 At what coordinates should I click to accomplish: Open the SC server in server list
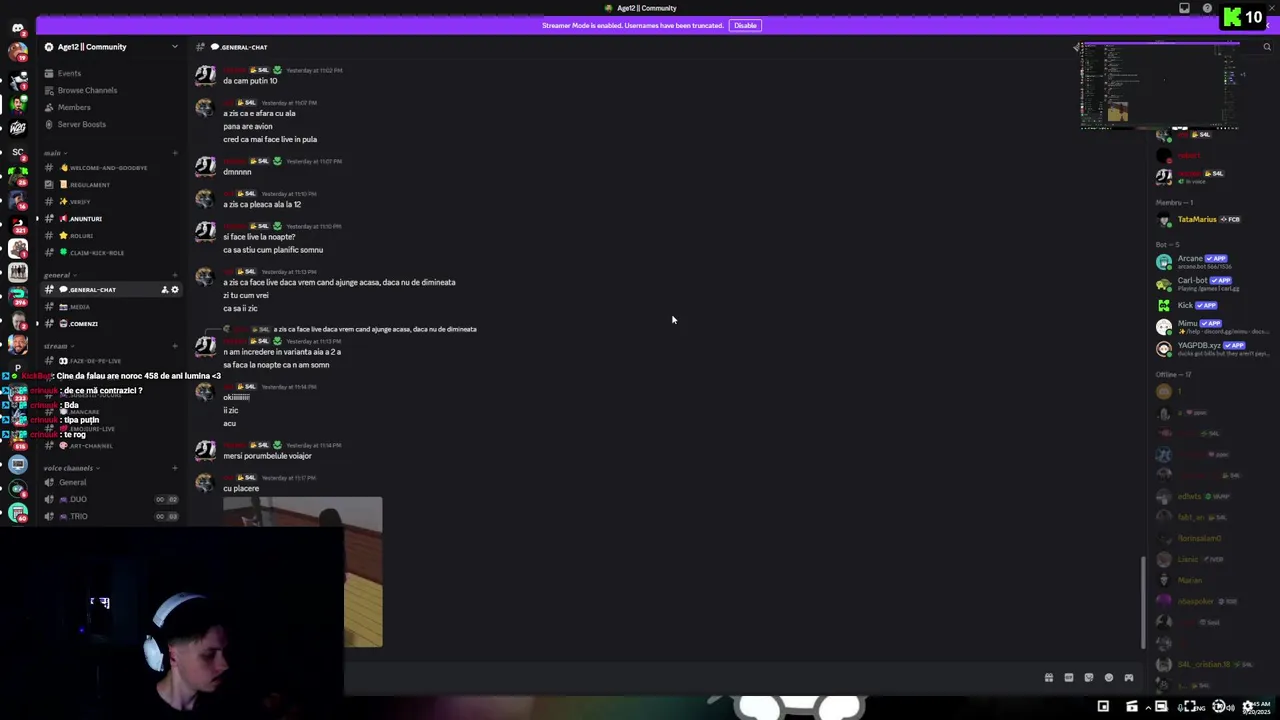[18, 152]
